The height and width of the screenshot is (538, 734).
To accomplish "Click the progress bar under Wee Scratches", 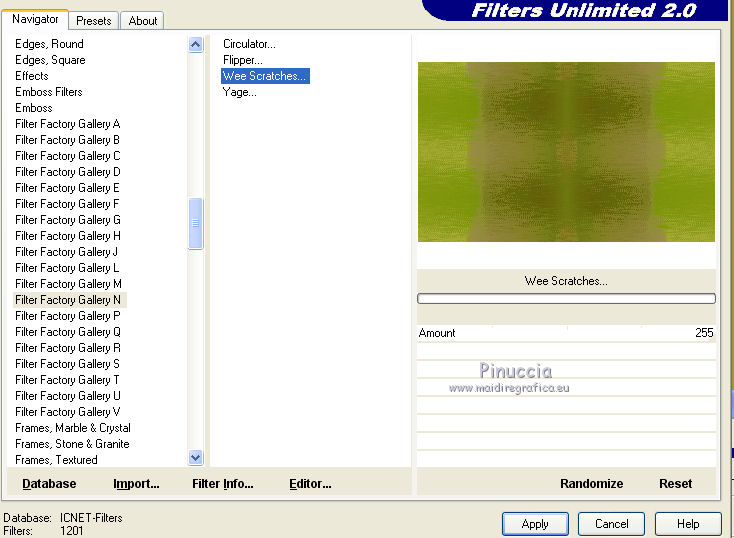I will [x=566, y=298].
